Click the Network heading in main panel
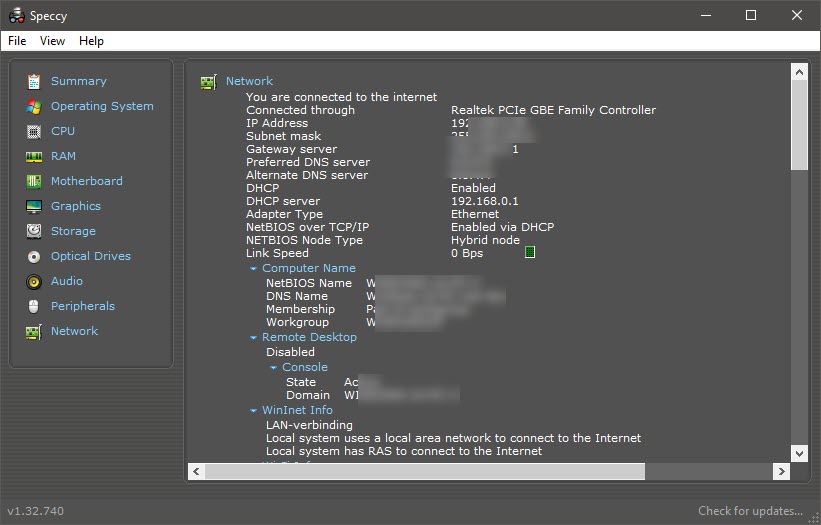 pyautogui.click(x=249, y=81)
